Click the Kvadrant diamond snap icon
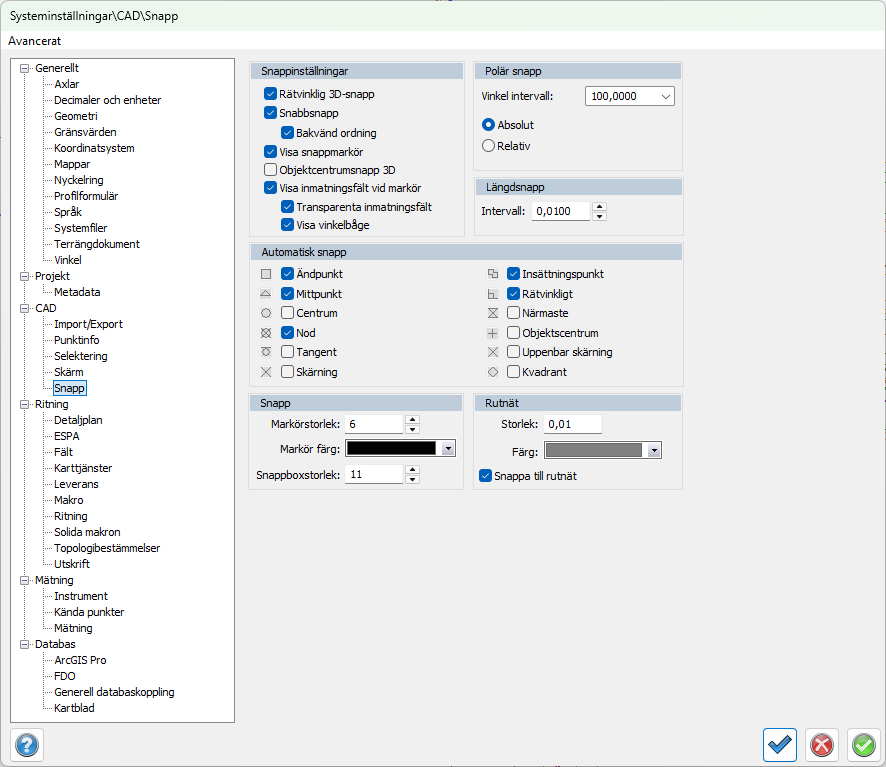This screenshot has width=886, height=767. [x=492, y=372]
